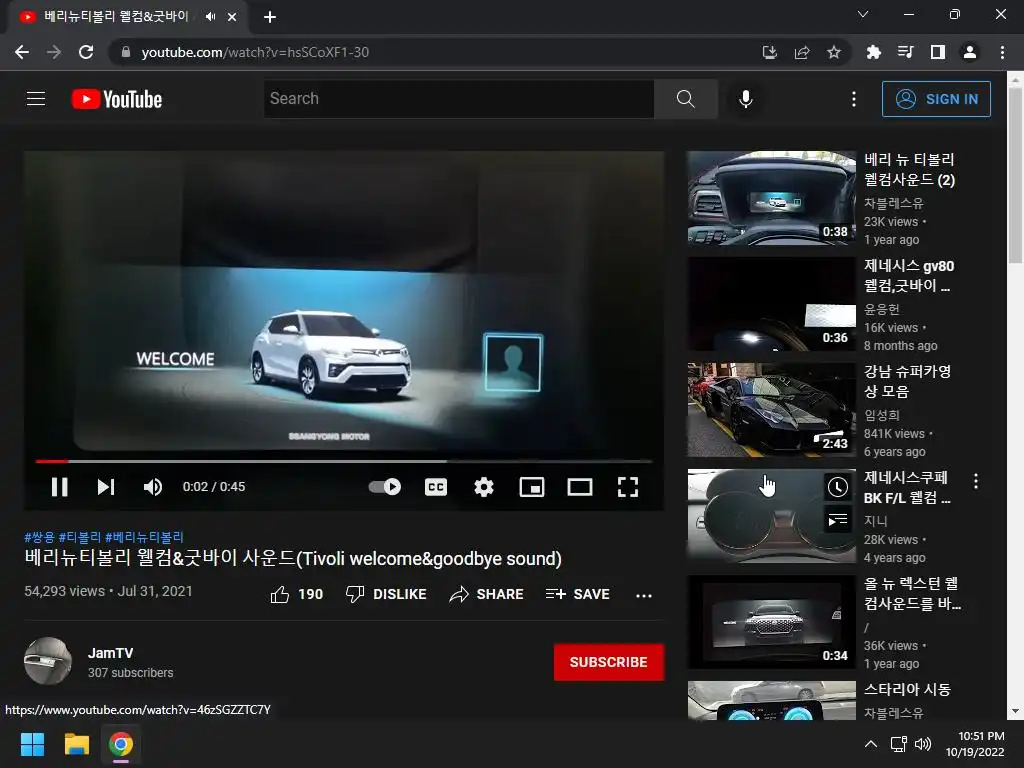Focus the YouTube Search field

click(x=458, y=99)
